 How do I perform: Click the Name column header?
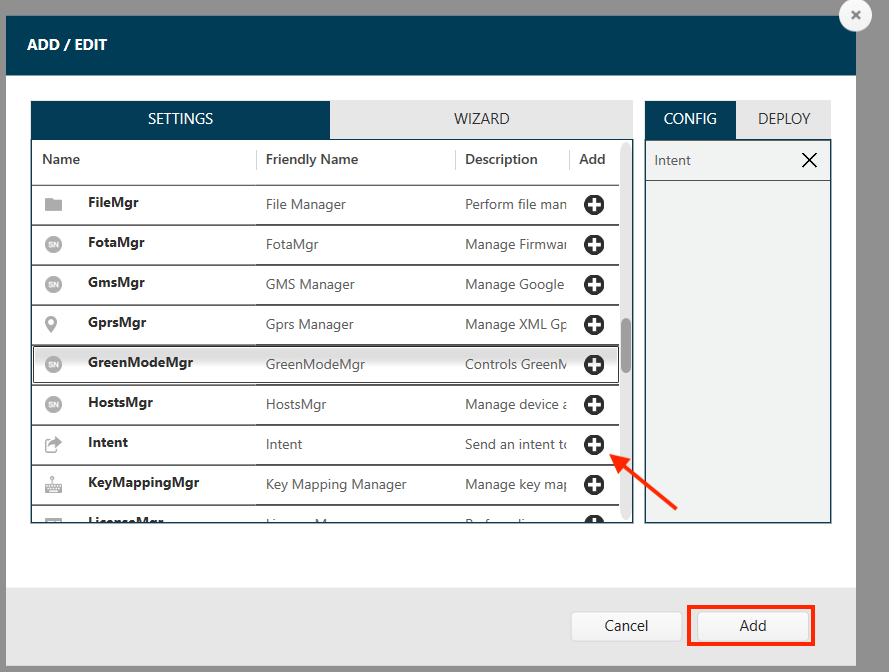click(x=61, y=159)
